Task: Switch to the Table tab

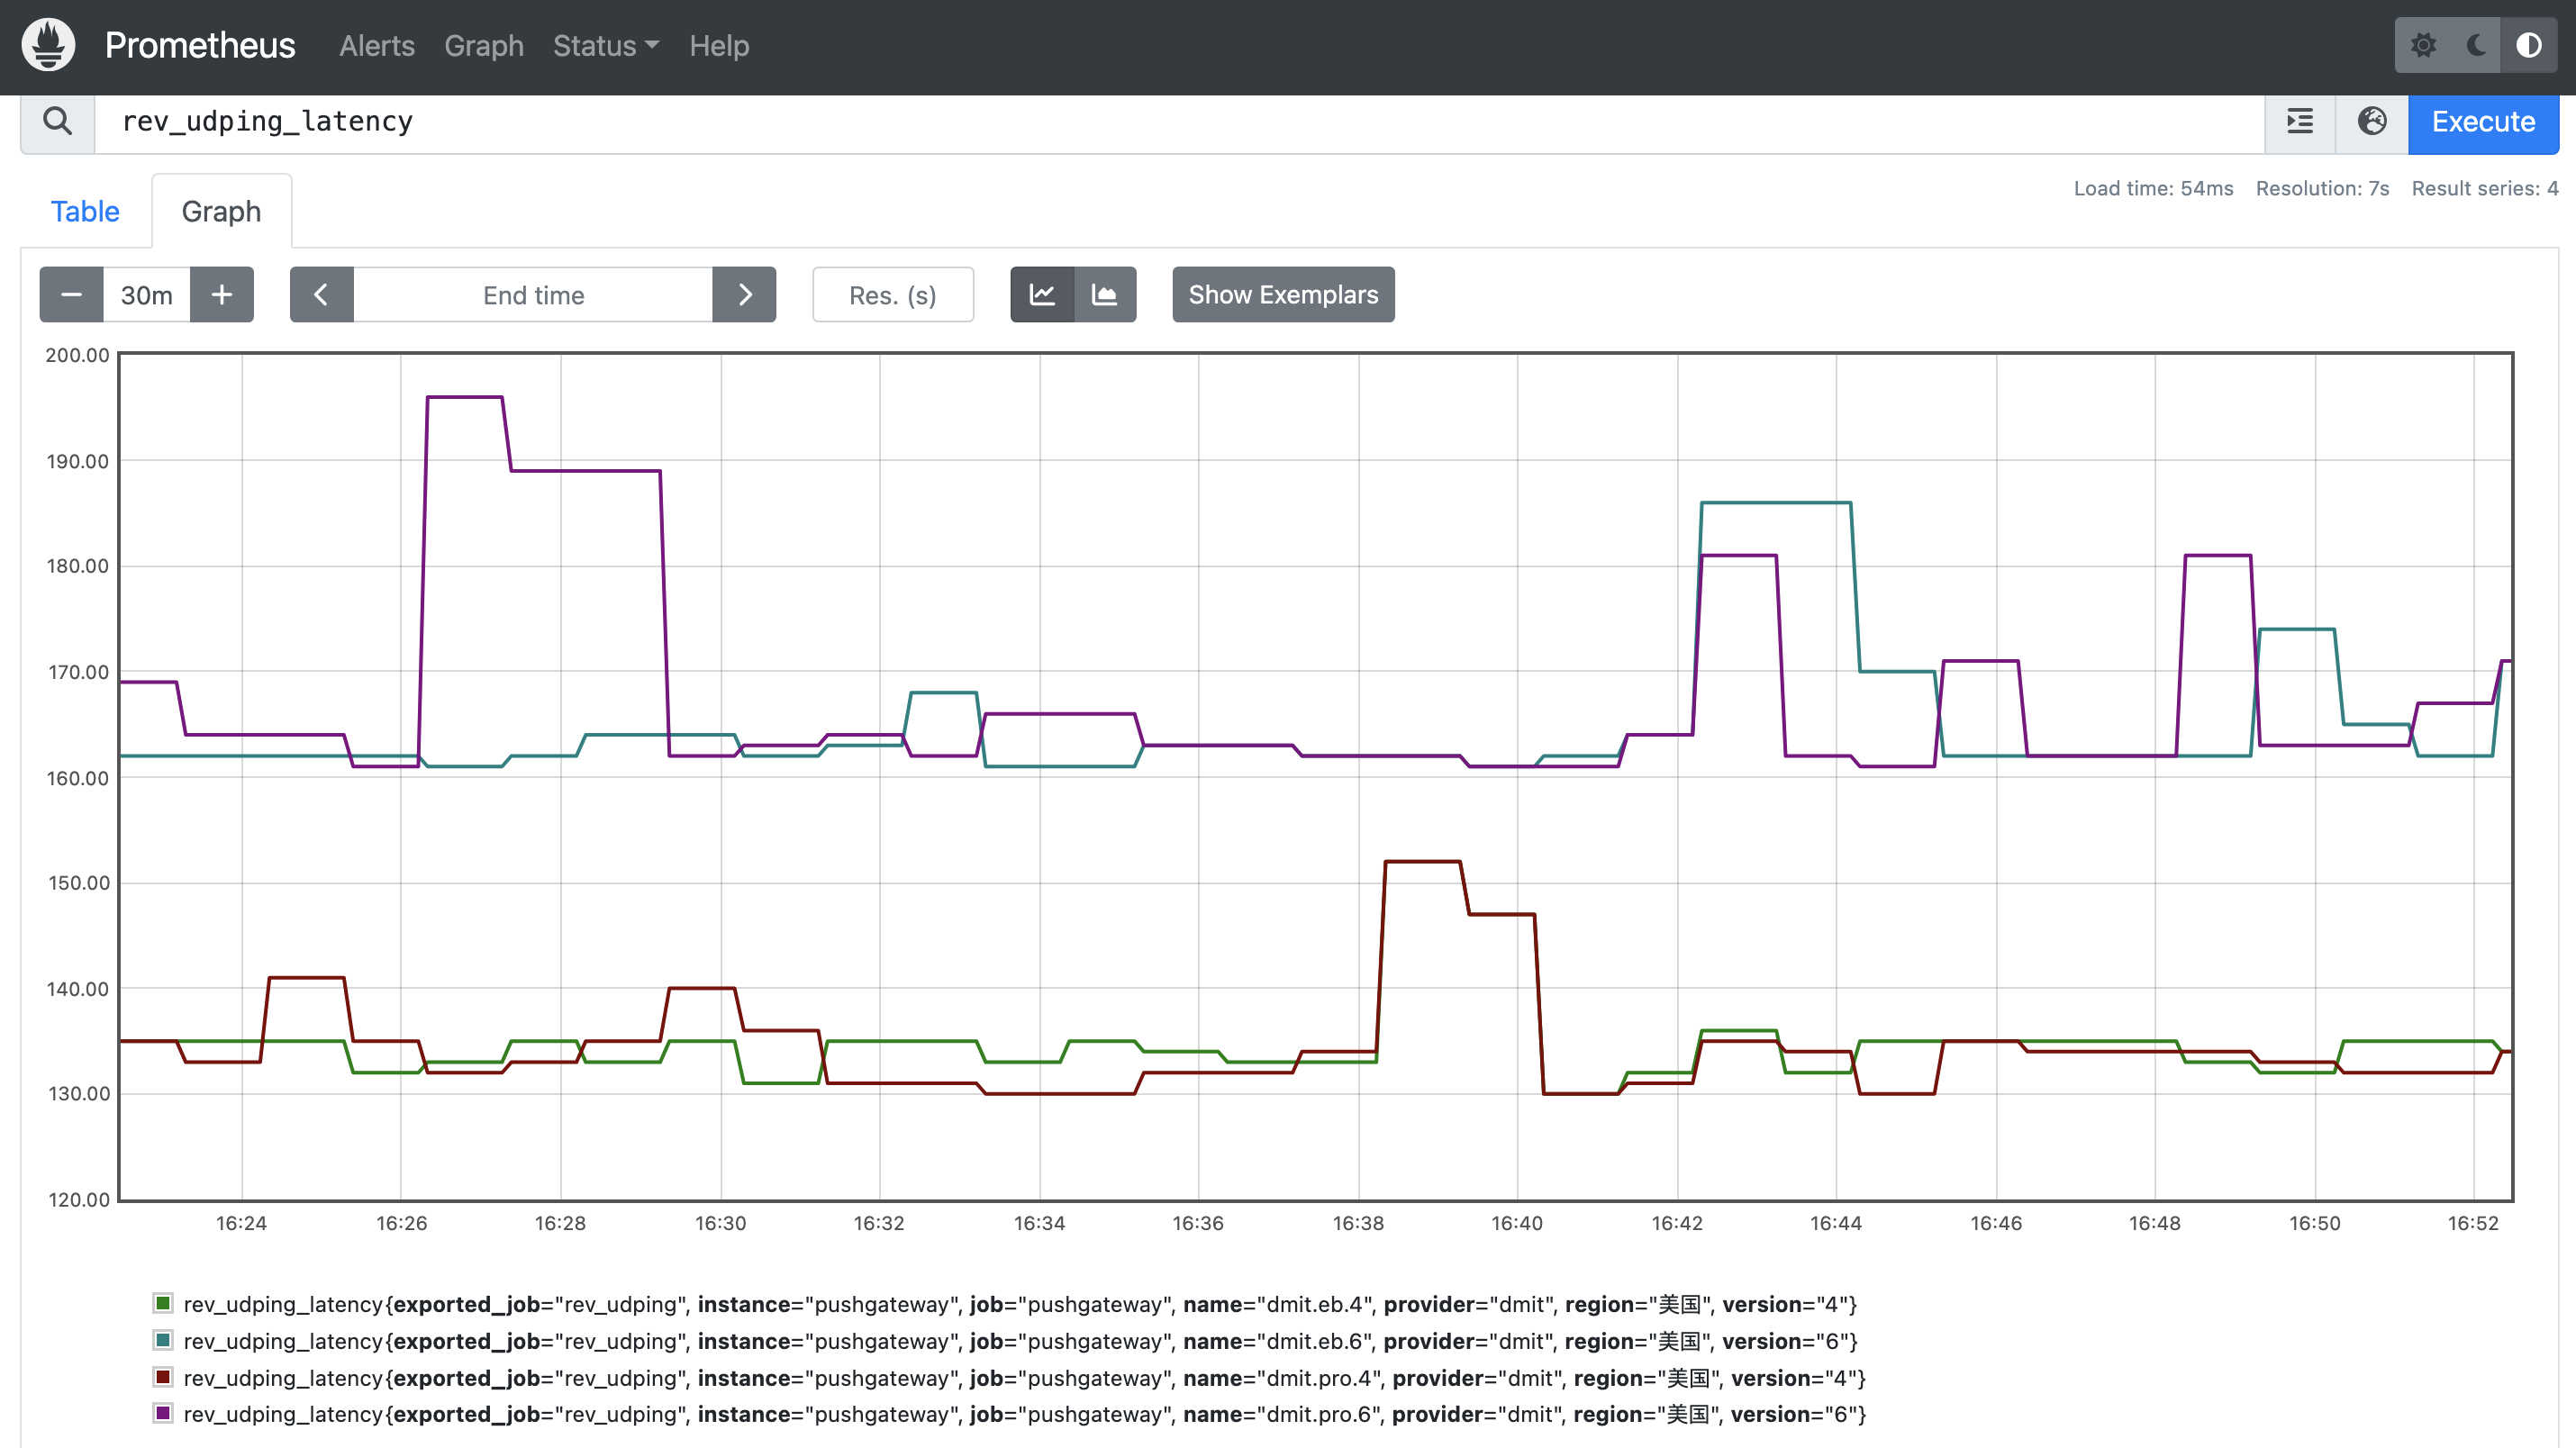Action: point(85,212)
